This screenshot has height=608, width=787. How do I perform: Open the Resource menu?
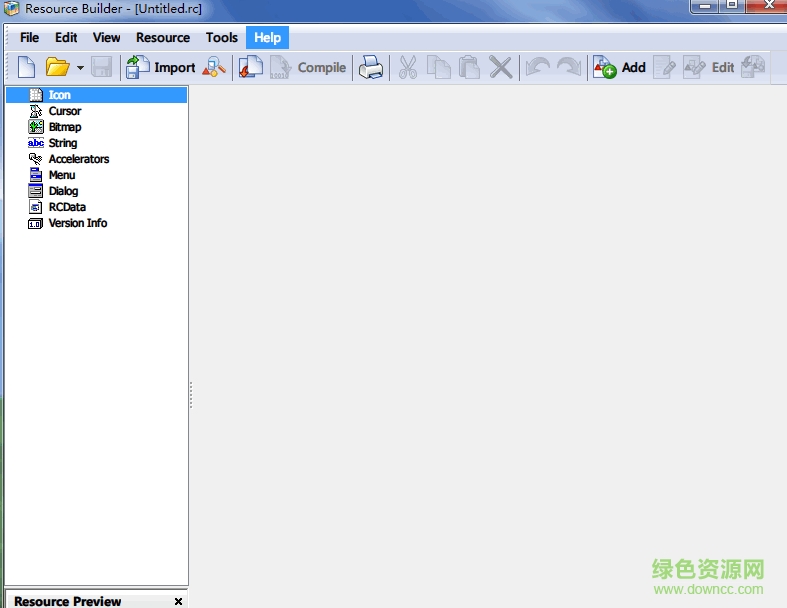(163, 38)
